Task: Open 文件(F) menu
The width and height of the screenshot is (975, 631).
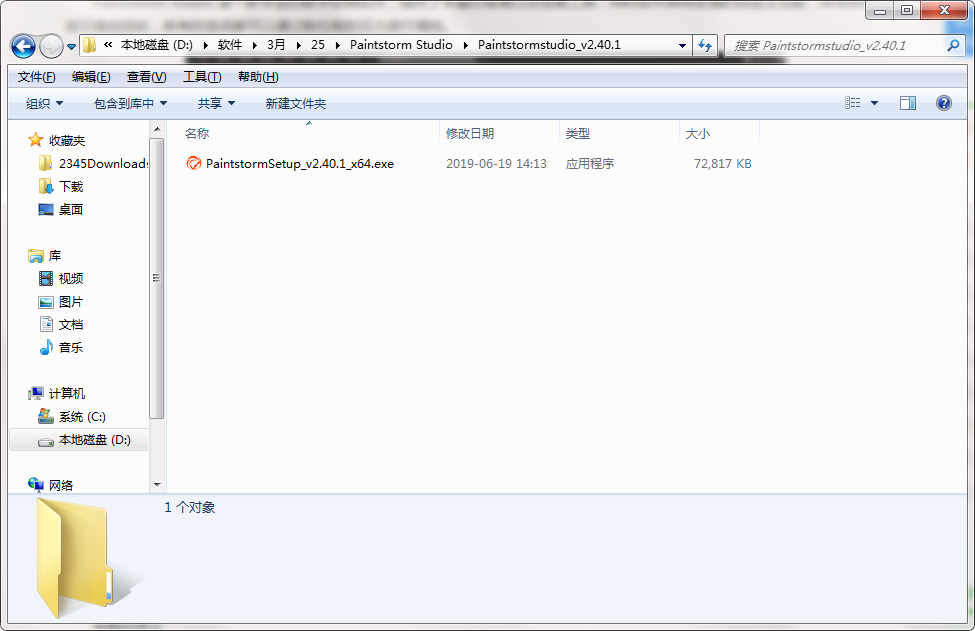Action: coord(37,76)
